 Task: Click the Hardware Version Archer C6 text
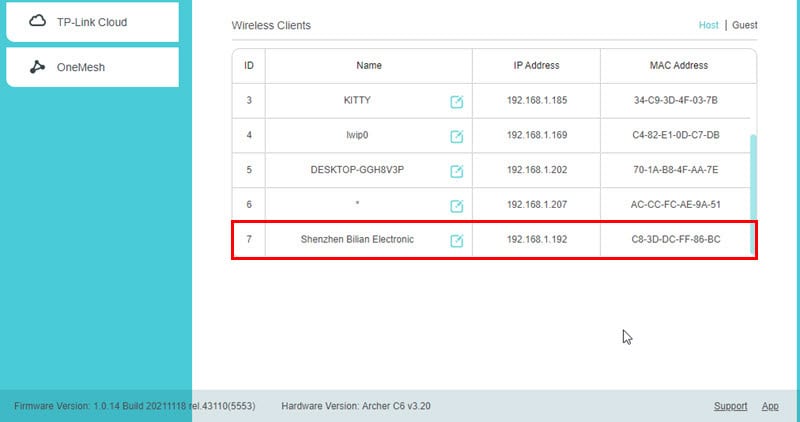tap(356, 406)
